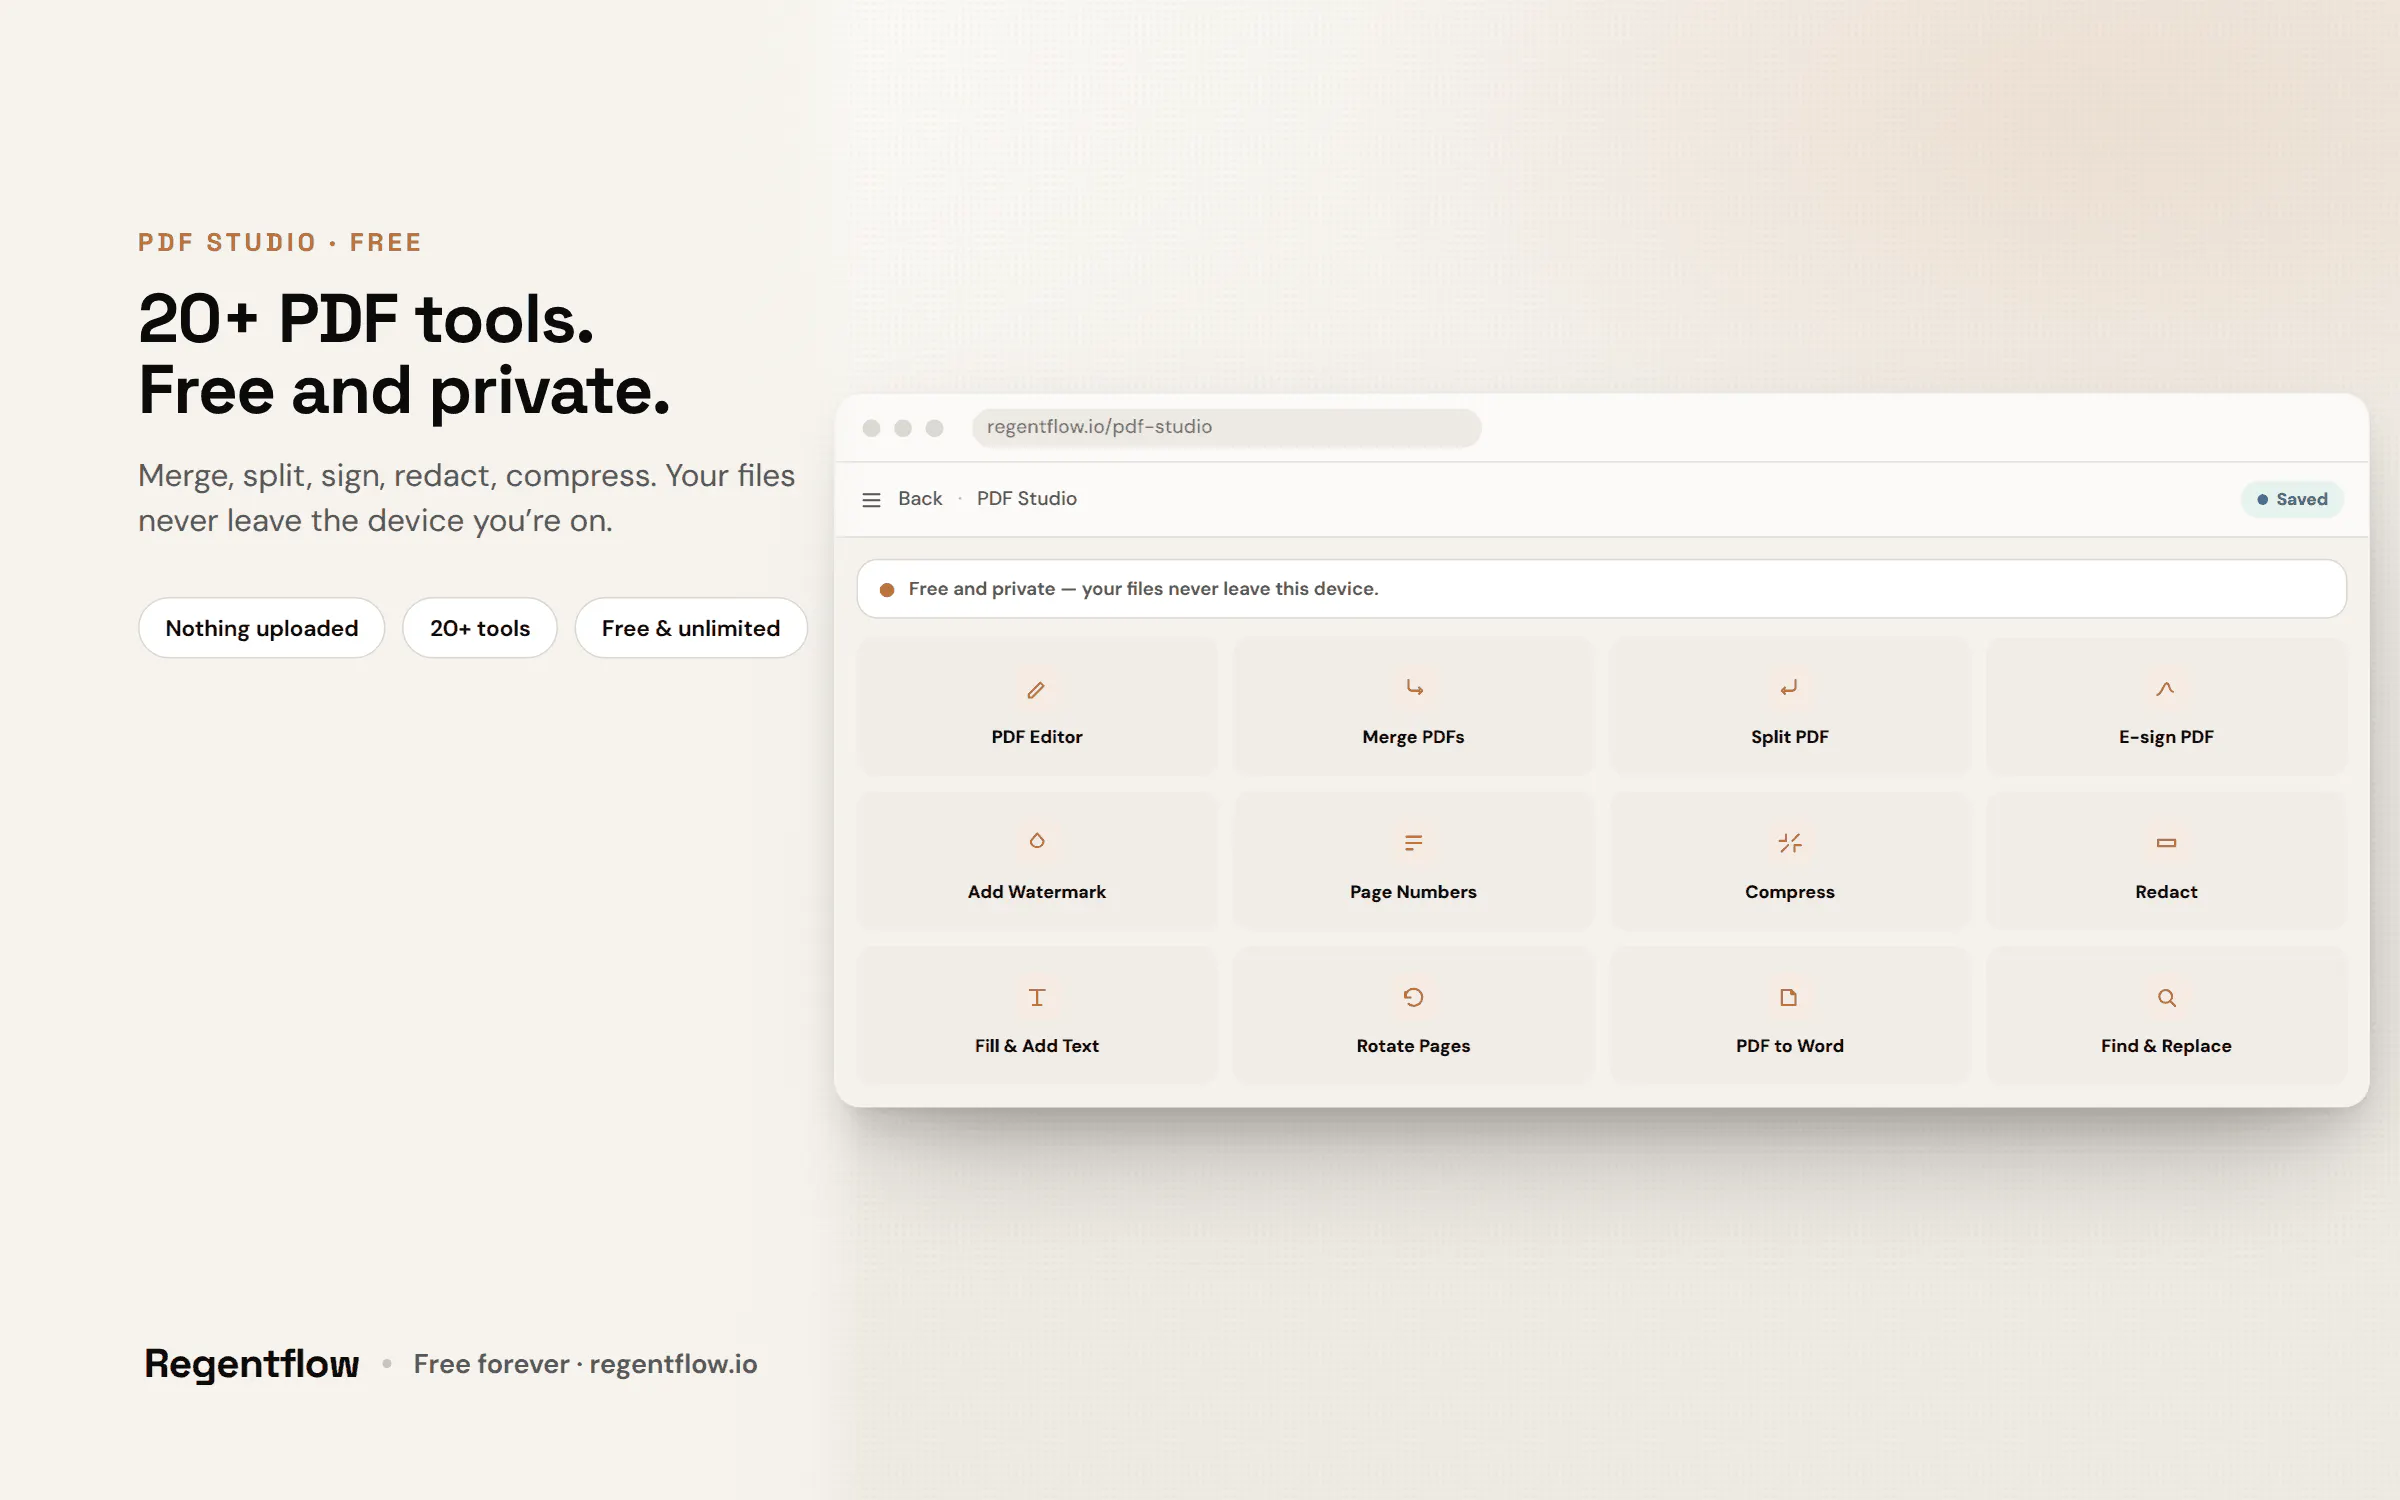Click the Find & Replace magnifier icon
The width and height of the screenshot is (2400, 1500).
click(x=2165, y=997)
